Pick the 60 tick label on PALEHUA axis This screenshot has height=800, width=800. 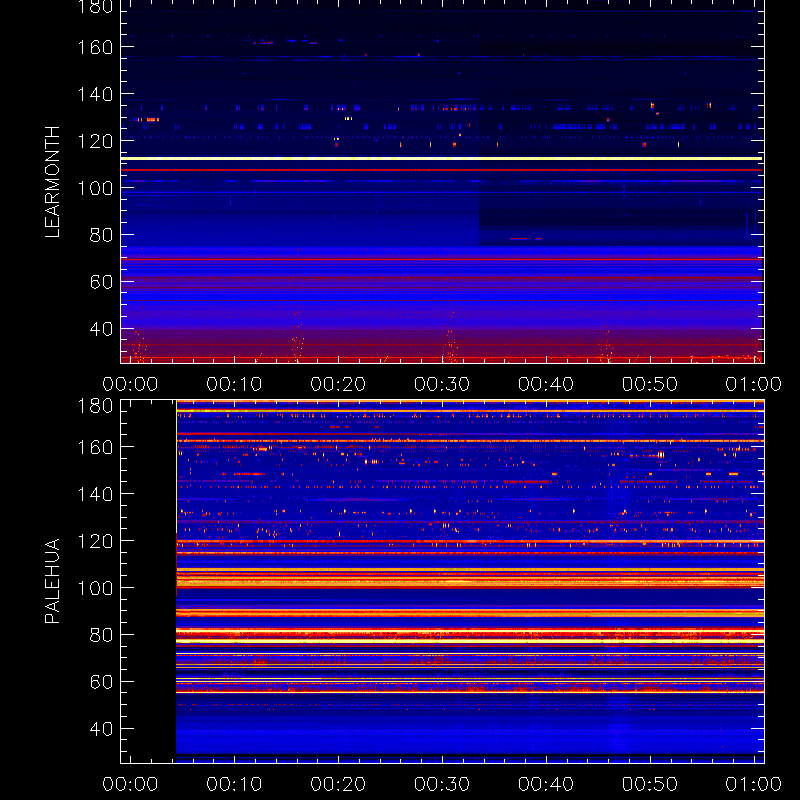101,682
